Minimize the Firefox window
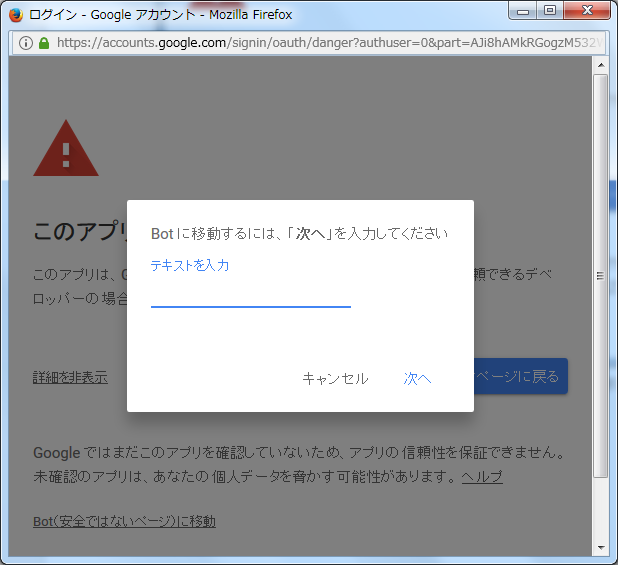 pos(522,11)
